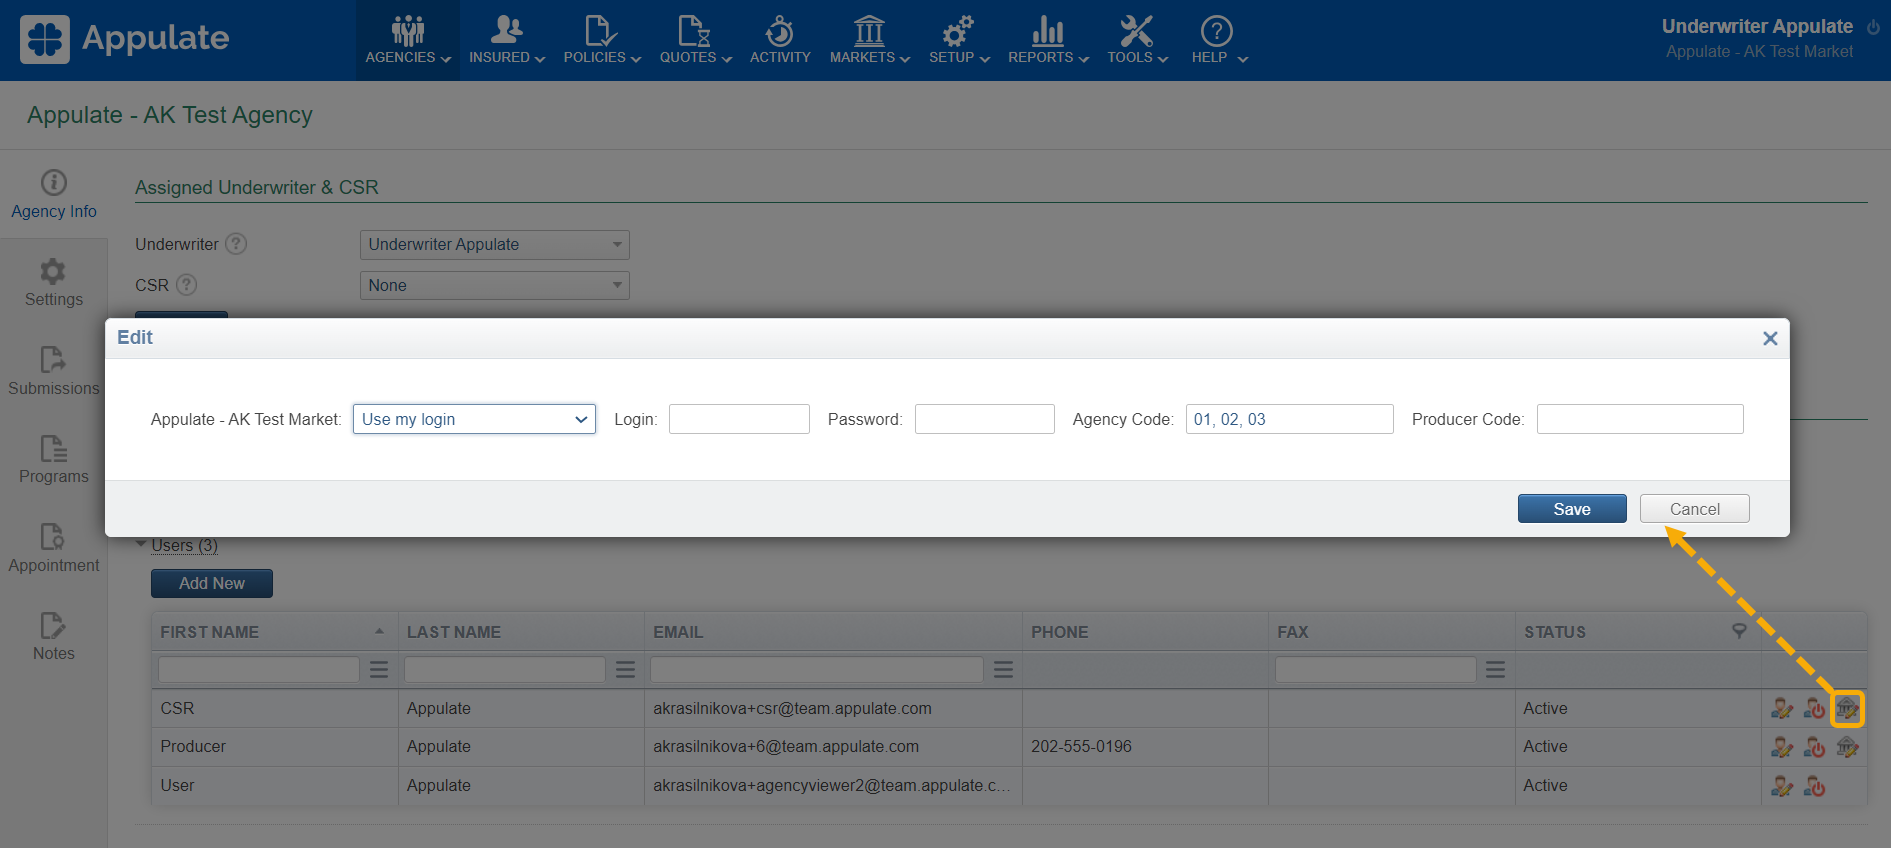Click the Underwriter help question mark
The width and height of the screenshot is (1891, 848).
pos(236,244)
